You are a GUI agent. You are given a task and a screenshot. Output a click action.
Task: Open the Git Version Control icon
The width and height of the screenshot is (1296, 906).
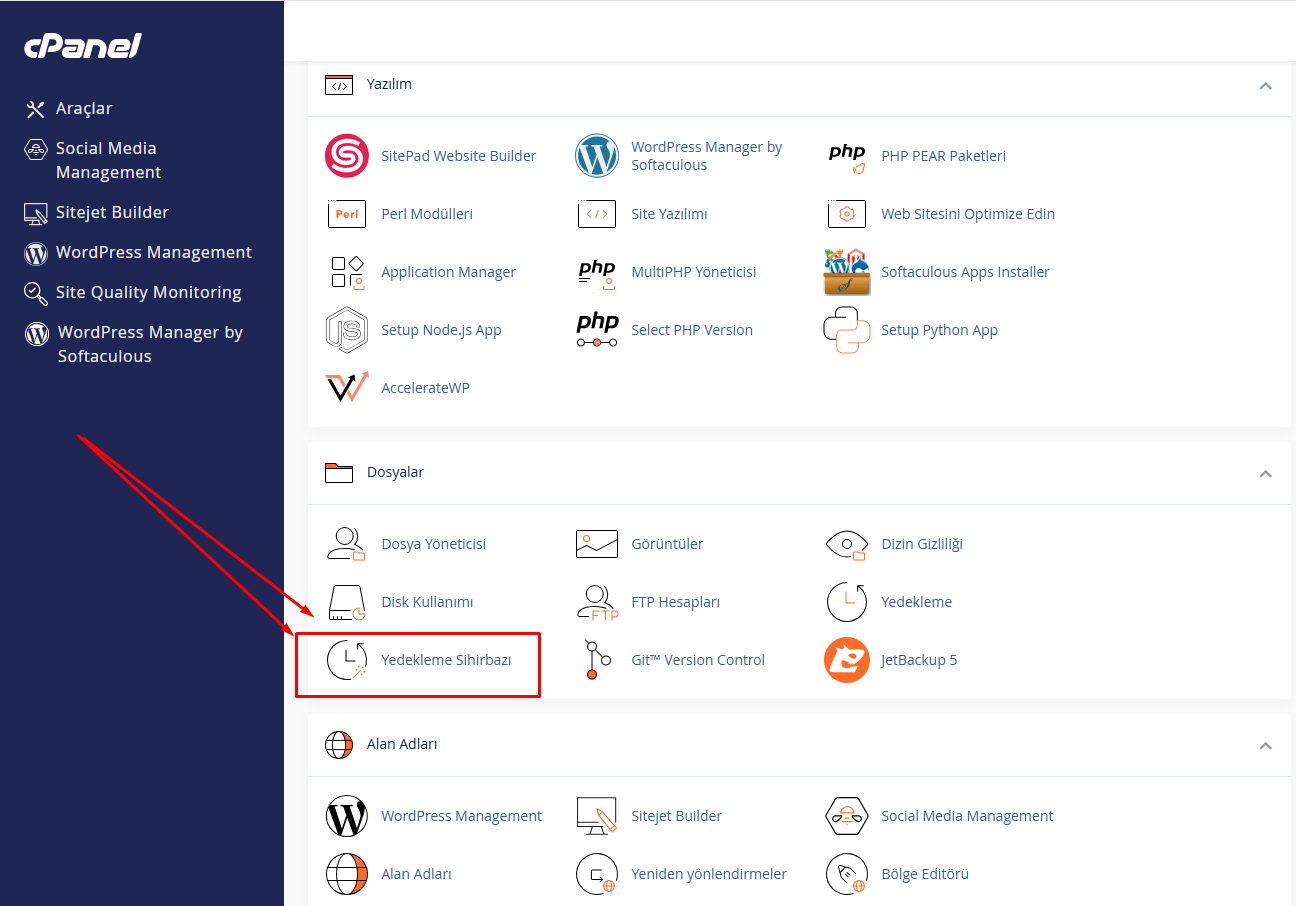[x=597, y=660]
